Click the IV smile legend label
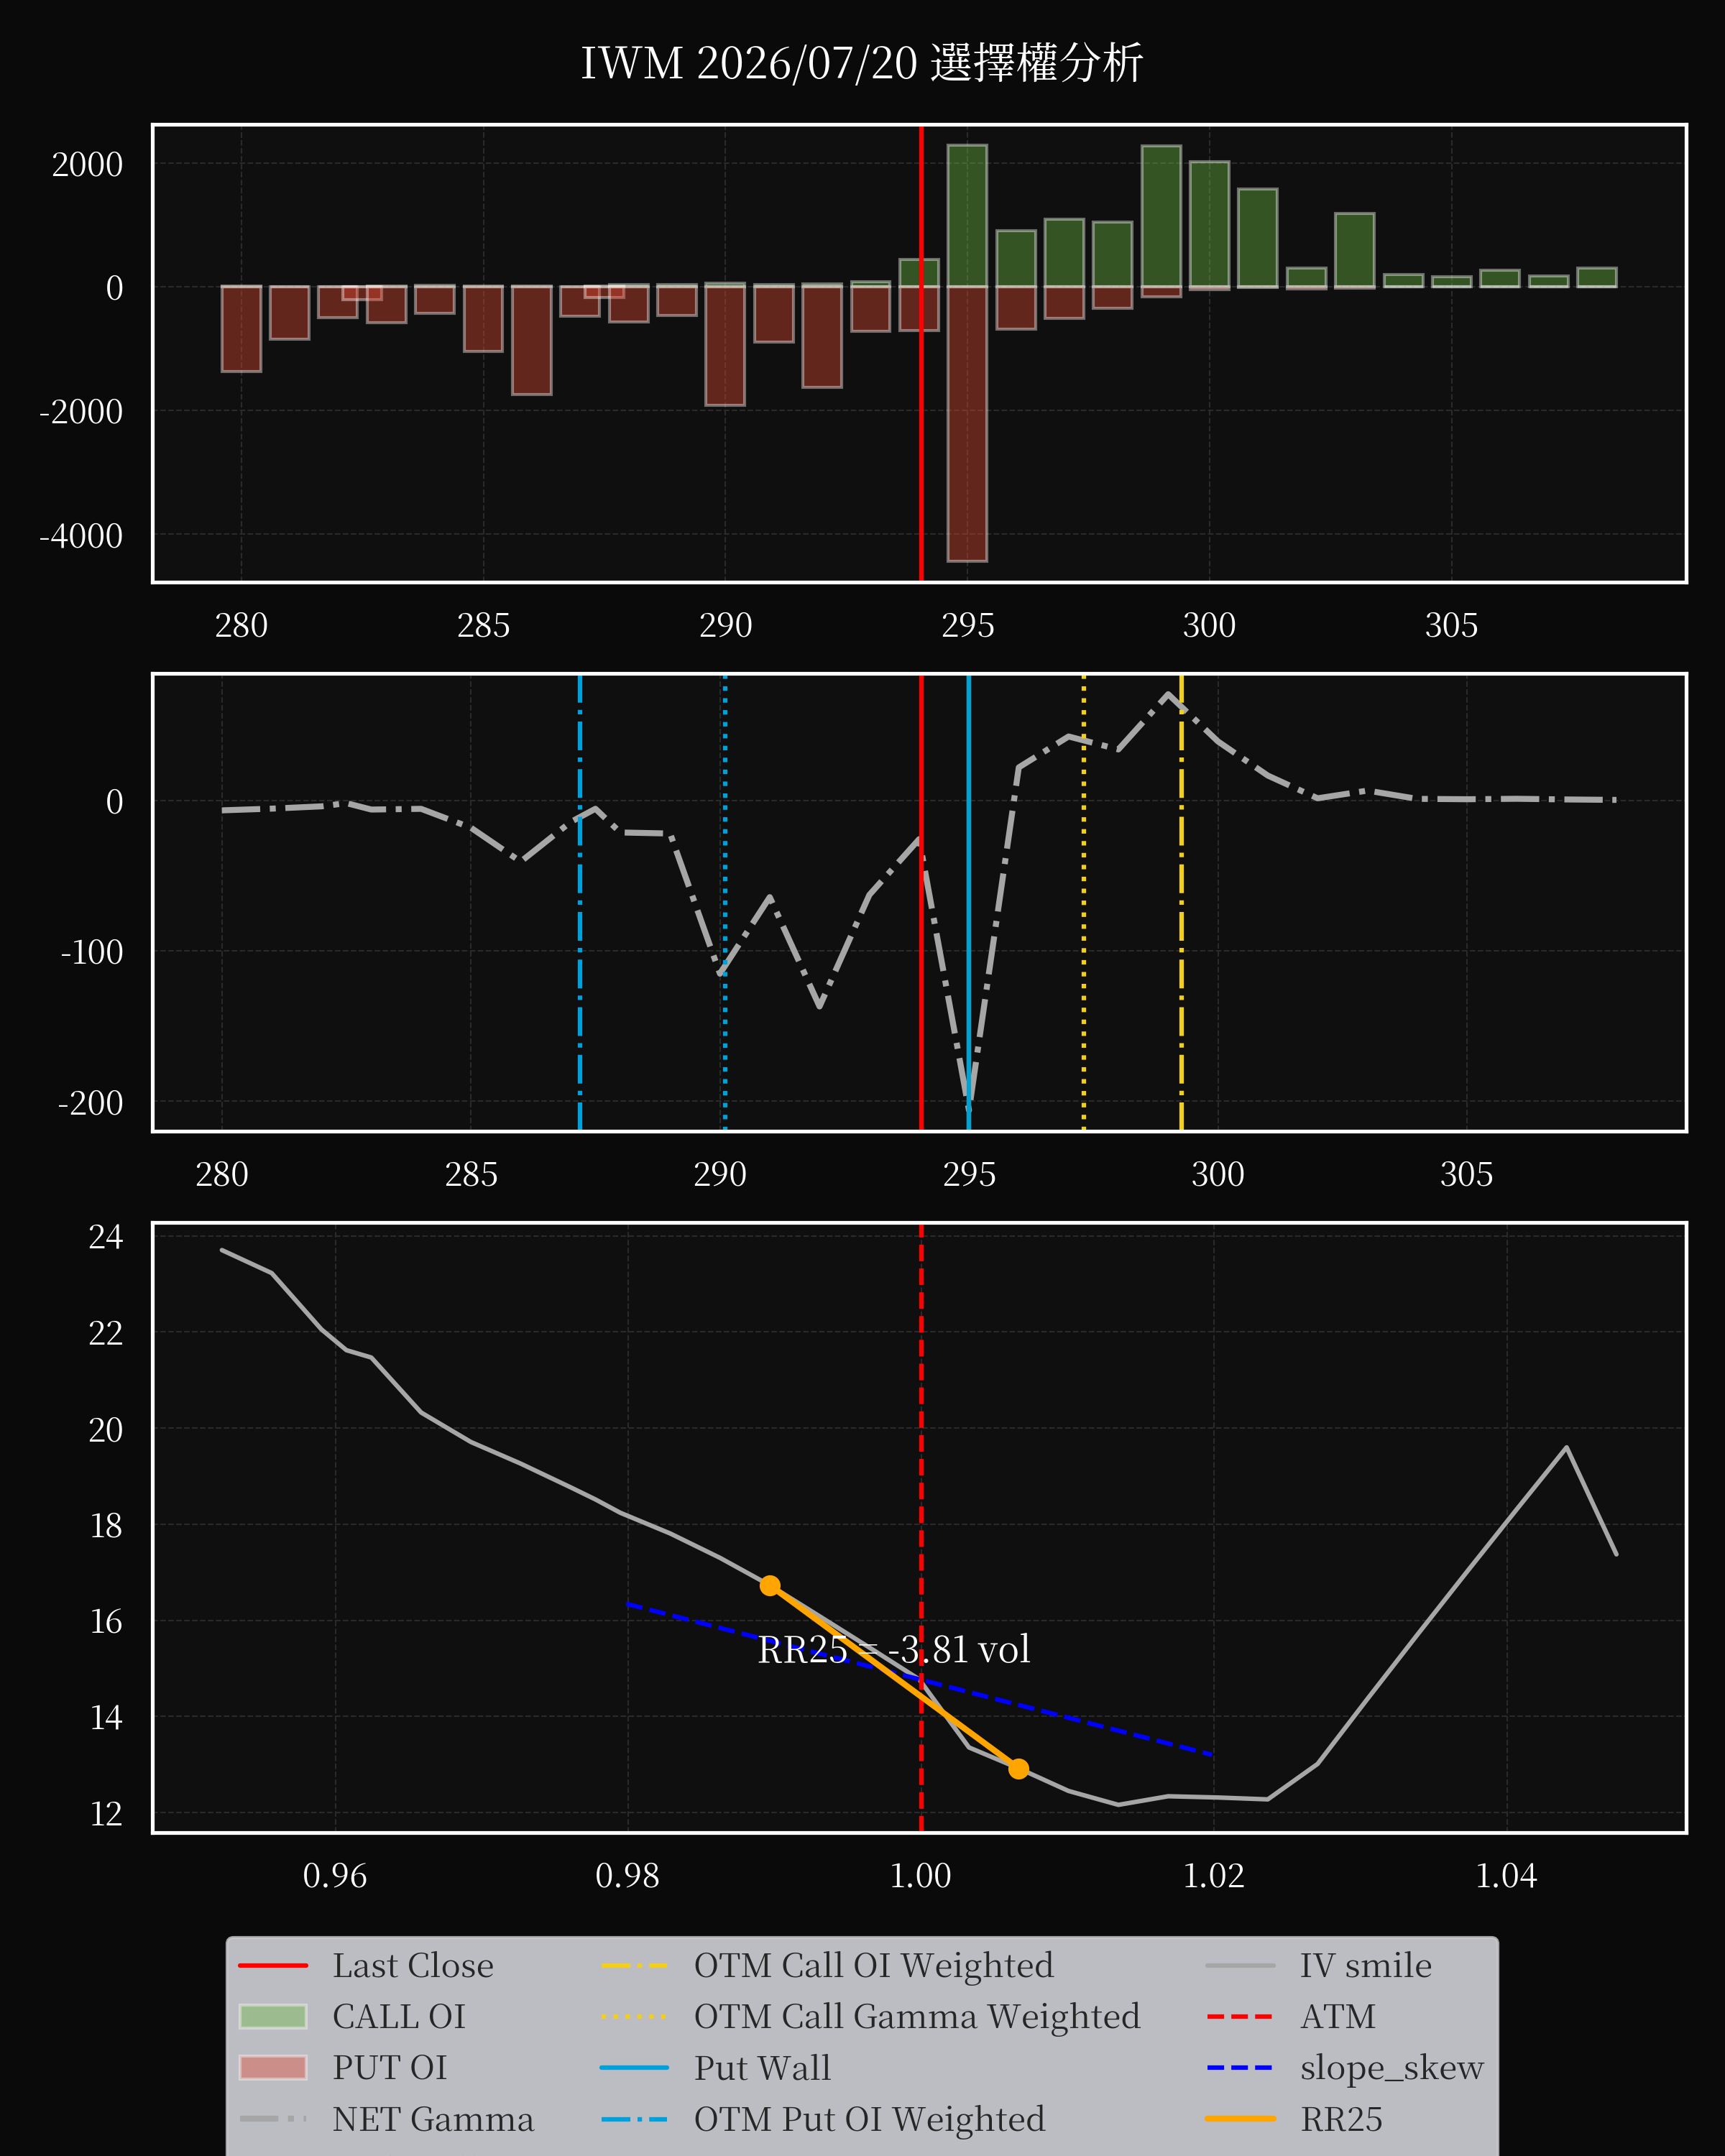Image resolution: width=1725 pixels, height=2156 pixels. tap(1366, 1966)
